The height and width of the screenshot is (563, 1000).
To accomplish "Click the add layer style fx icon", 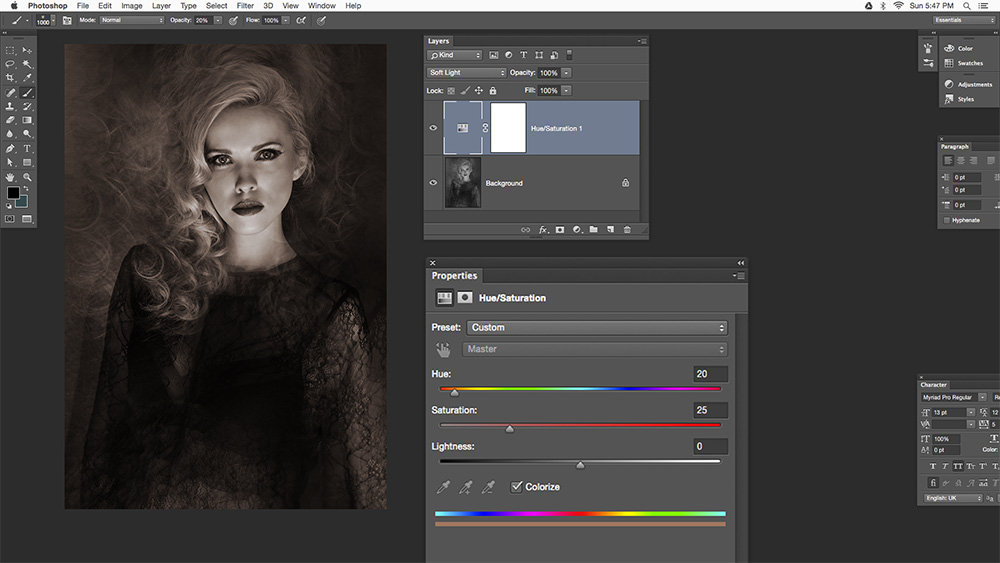I will point(543,230).
